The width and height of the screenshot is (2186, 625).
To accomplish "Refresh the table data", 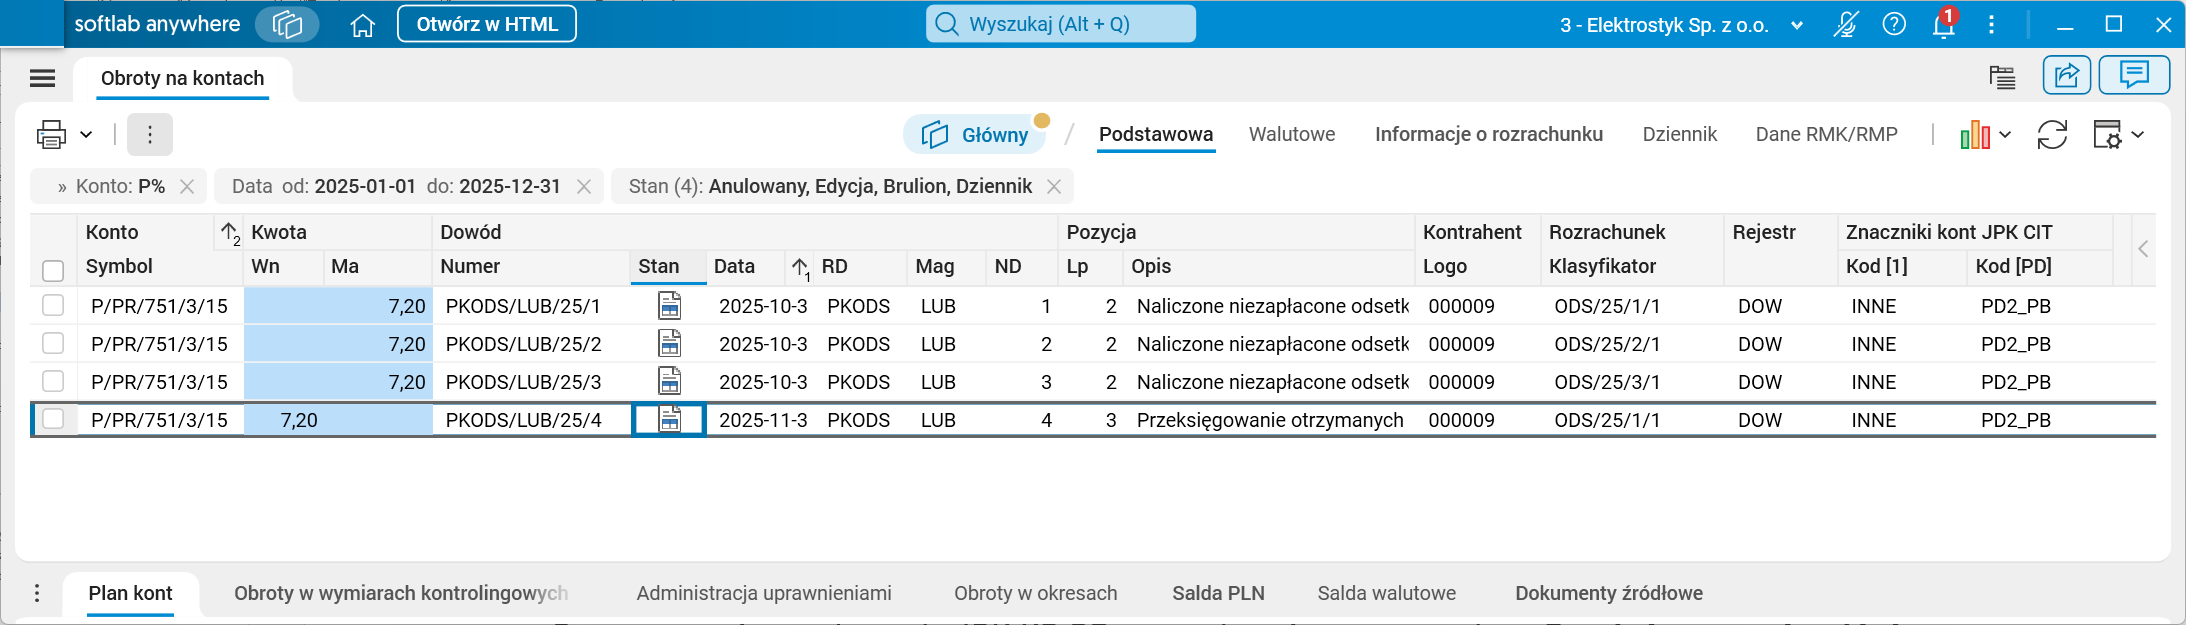I will pos(2052,135).
